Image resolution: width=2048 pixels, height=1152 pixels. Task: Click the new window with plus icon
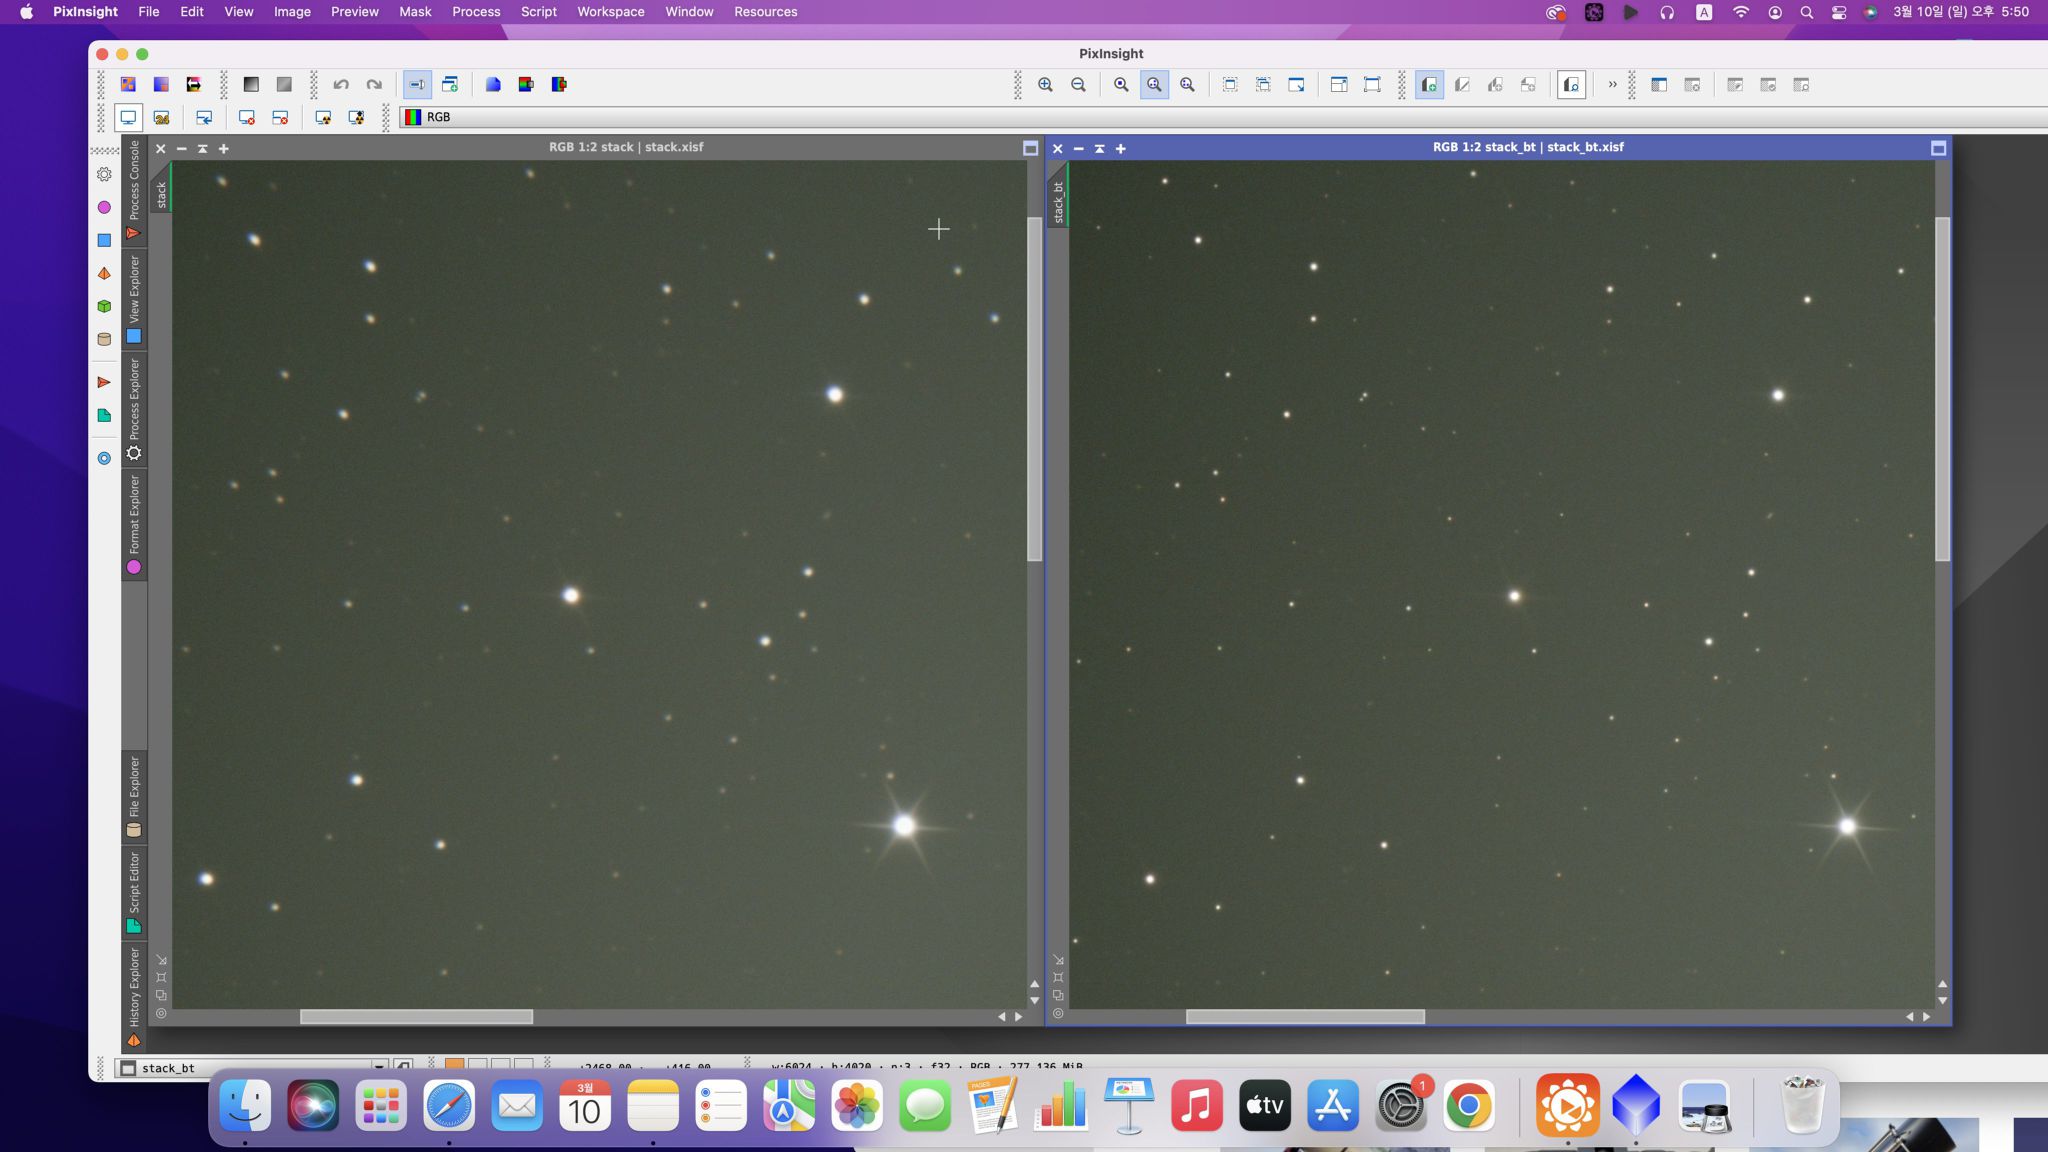450,85
